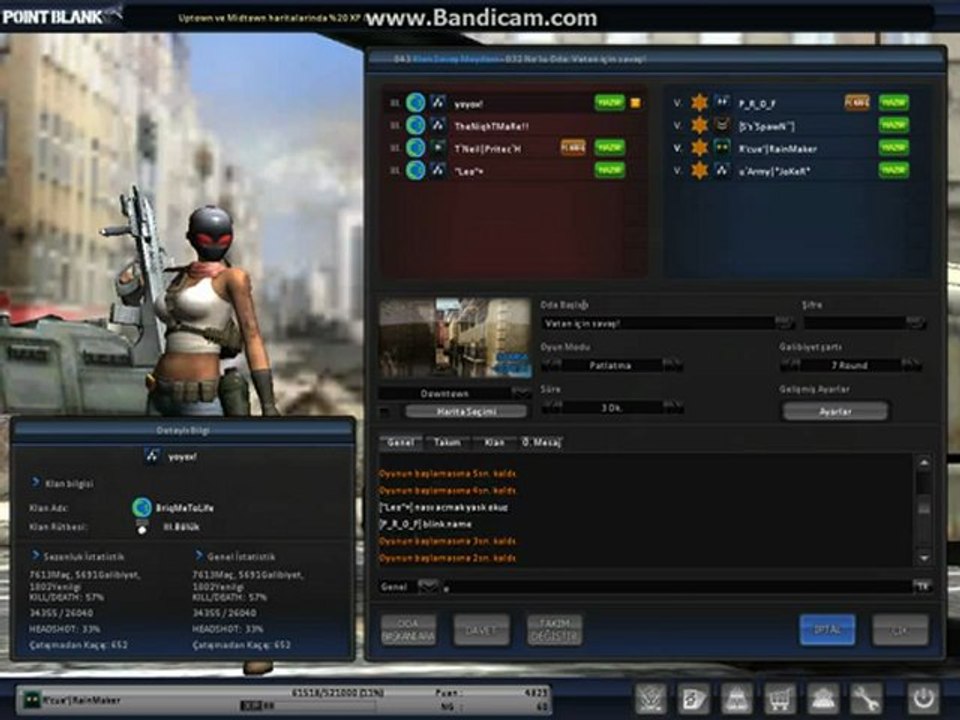Click next arrow on 7 Round selector
960x720 pixels.
910,365
